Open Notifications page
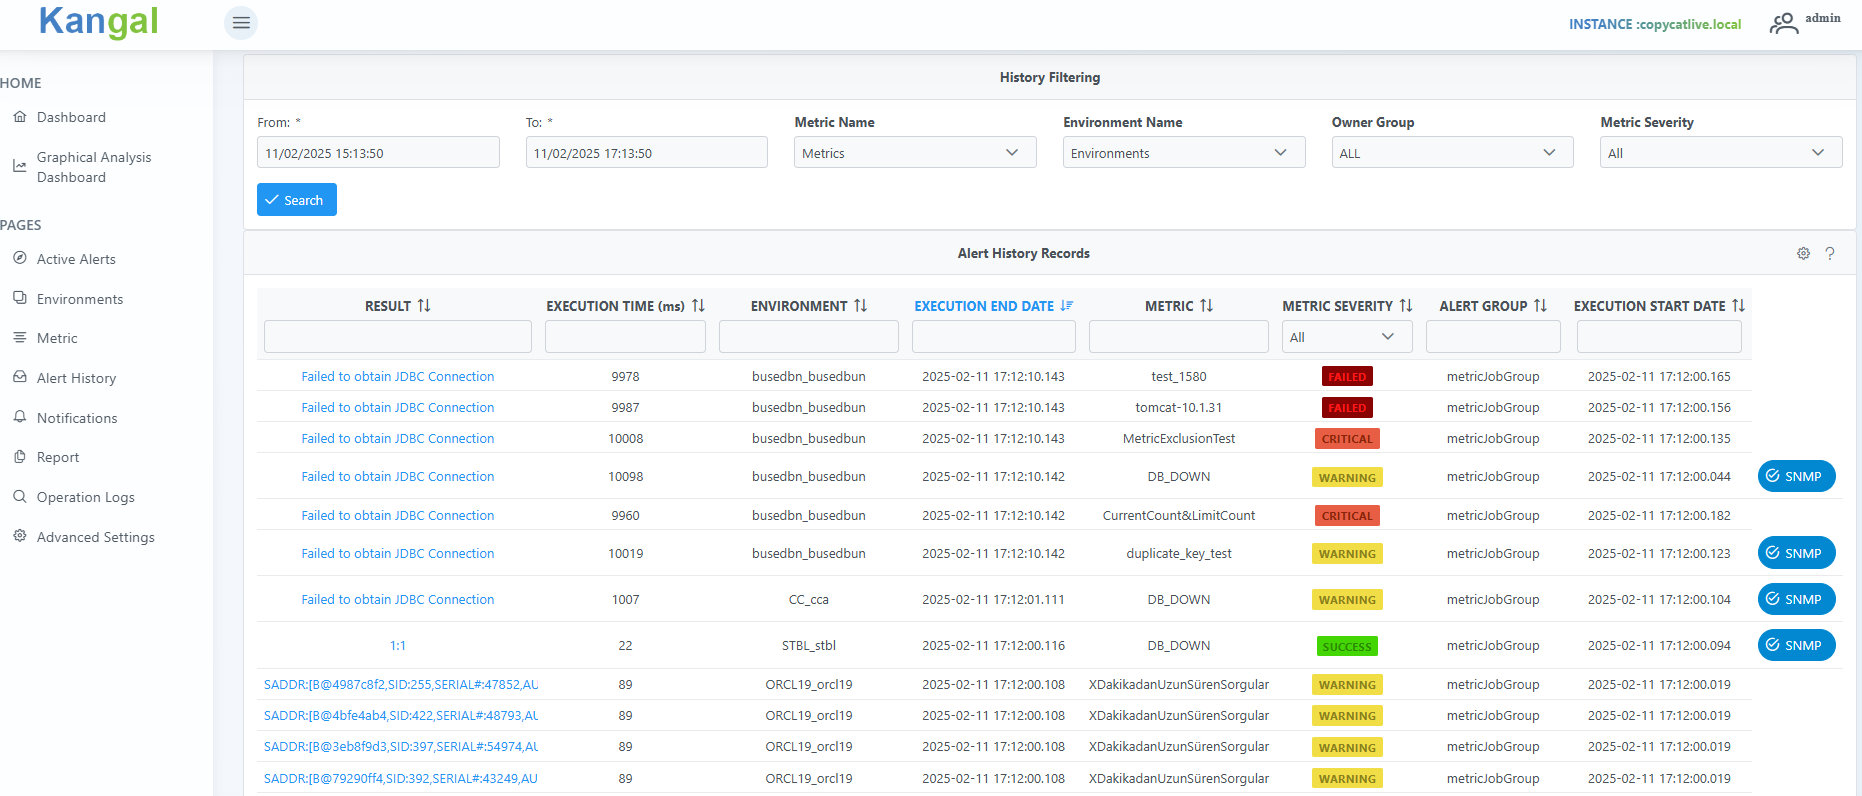 pyautogui.click(x=77, y=418)
